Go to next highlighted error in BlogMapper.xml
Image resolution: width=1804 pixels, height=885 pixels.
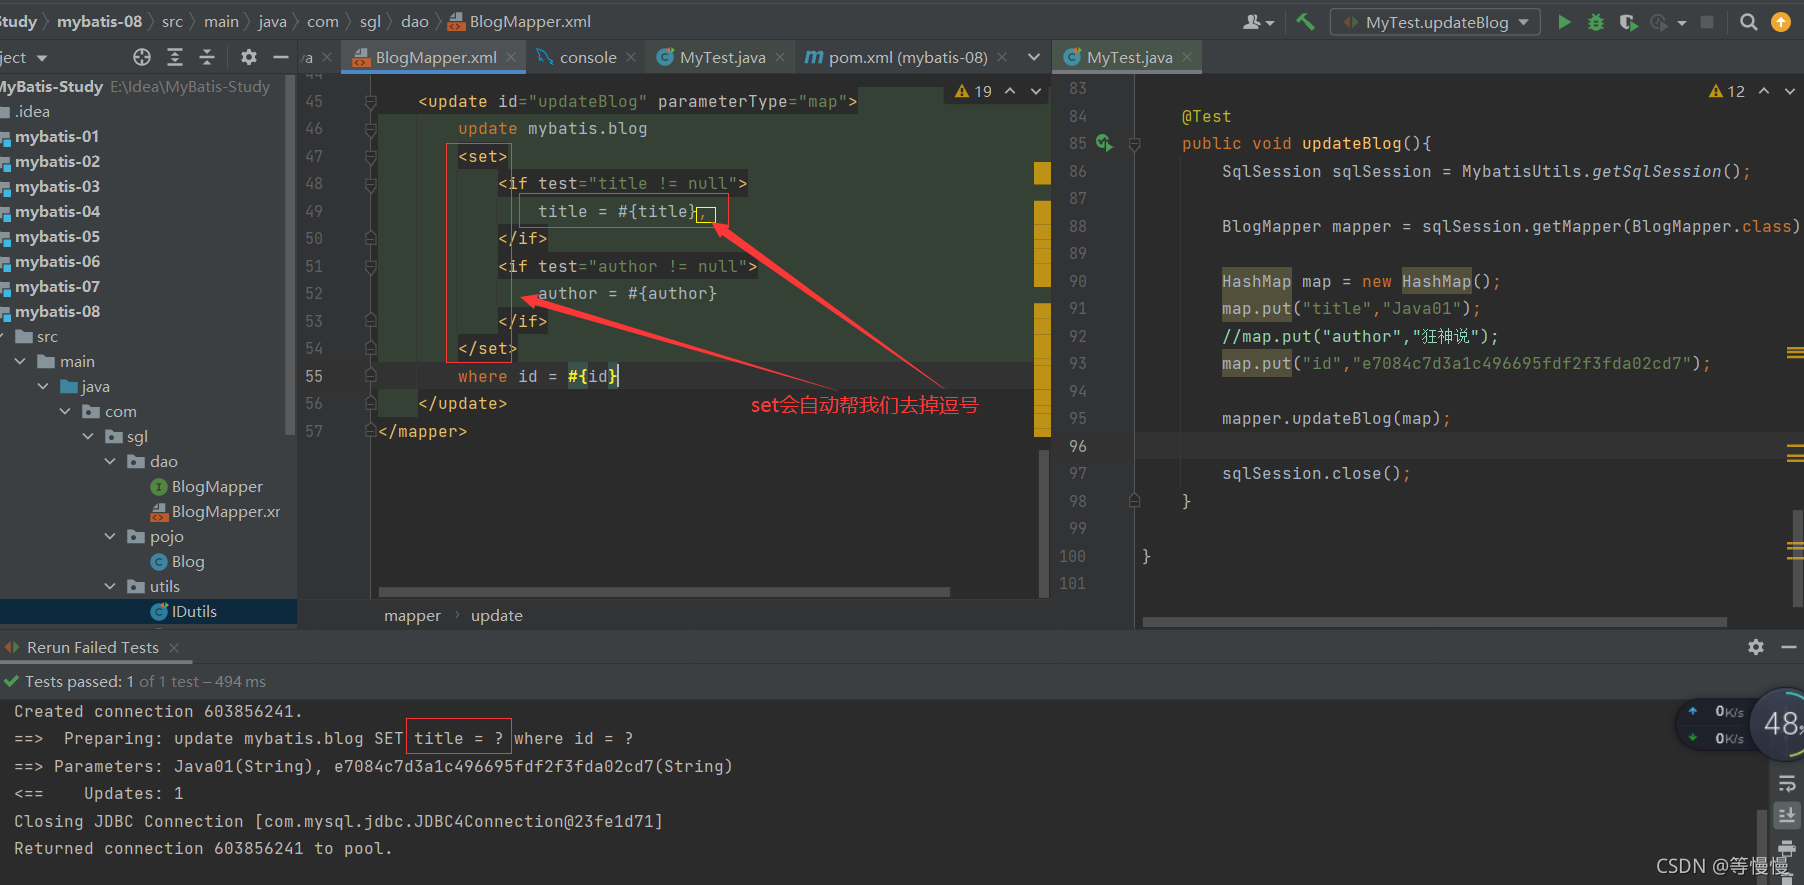click(x=1036, y=91)
